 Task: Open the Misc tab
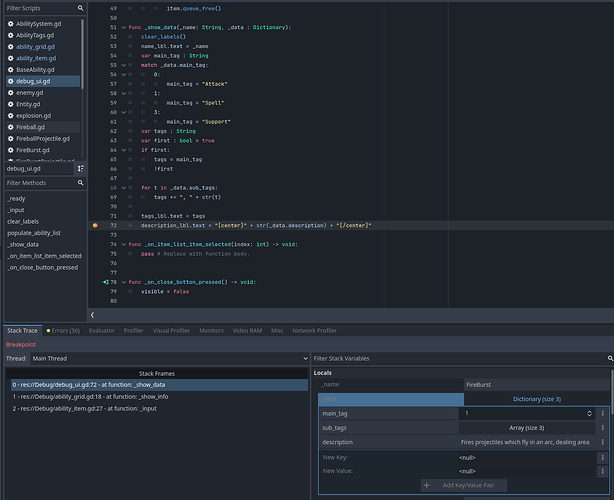point(277,330)
